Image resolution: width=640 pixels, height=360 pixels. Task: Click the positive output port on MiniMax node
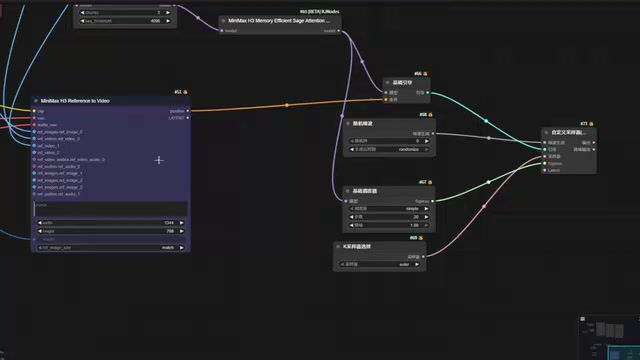188,111
